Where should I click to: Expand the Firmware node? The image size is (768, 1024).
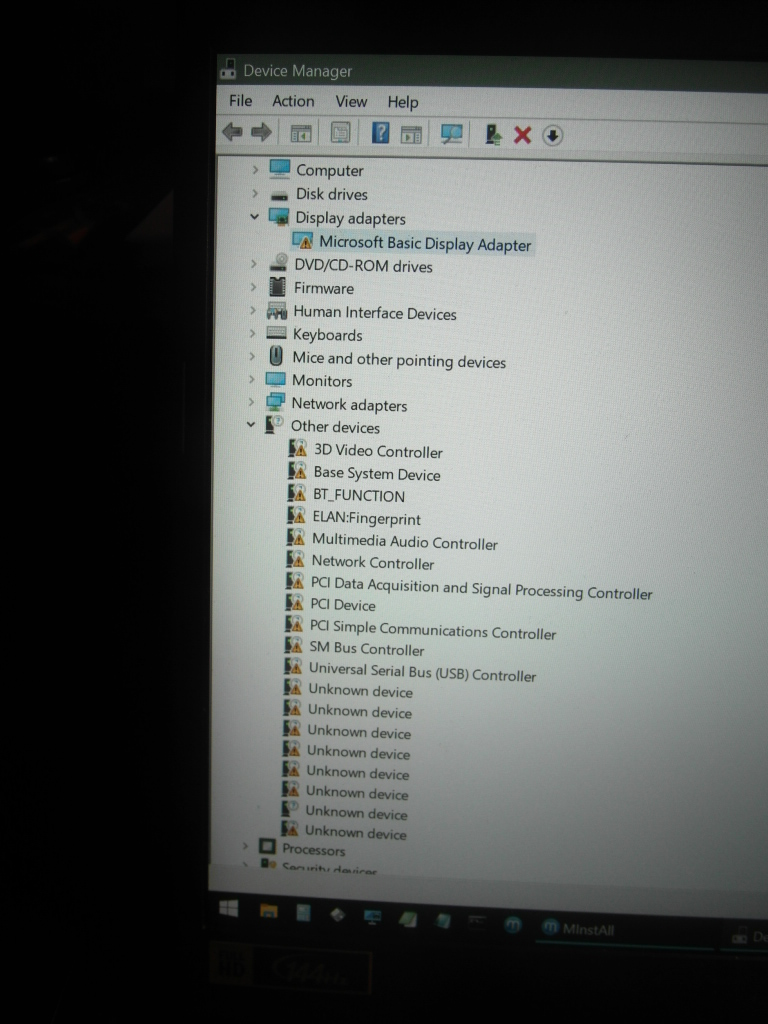(253, 287)
